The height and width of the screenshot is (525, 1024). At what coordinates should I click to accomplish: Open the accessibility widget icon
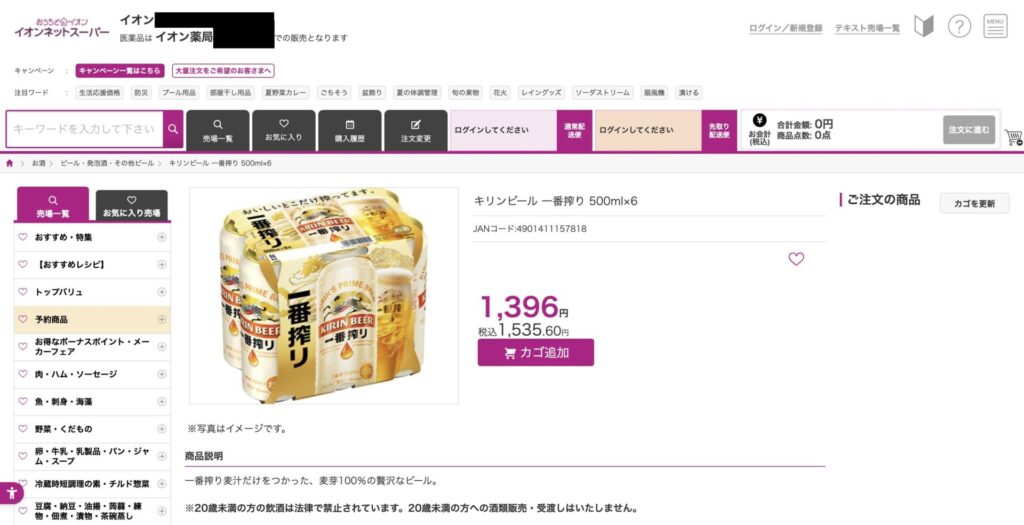pyautogui.click(x=11, y=493)
